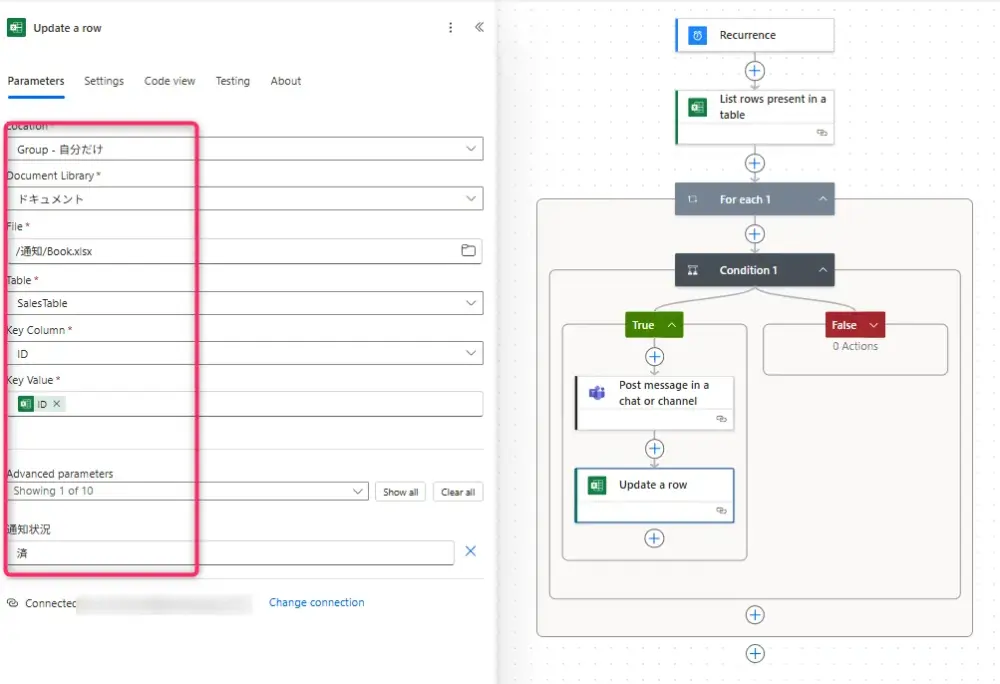
Task: Click the Change connection link
Action: [x=316, y=603]
